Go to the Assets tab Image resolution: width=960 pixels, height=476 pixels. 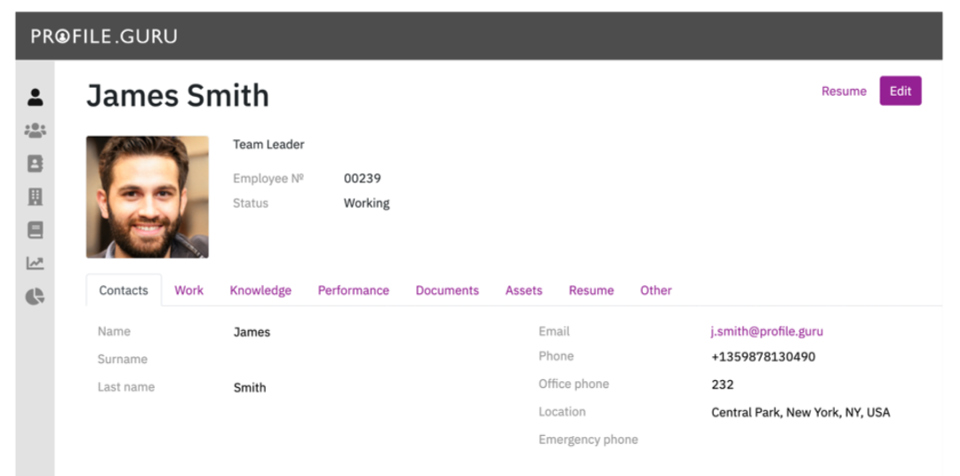(x=523, y=290)
